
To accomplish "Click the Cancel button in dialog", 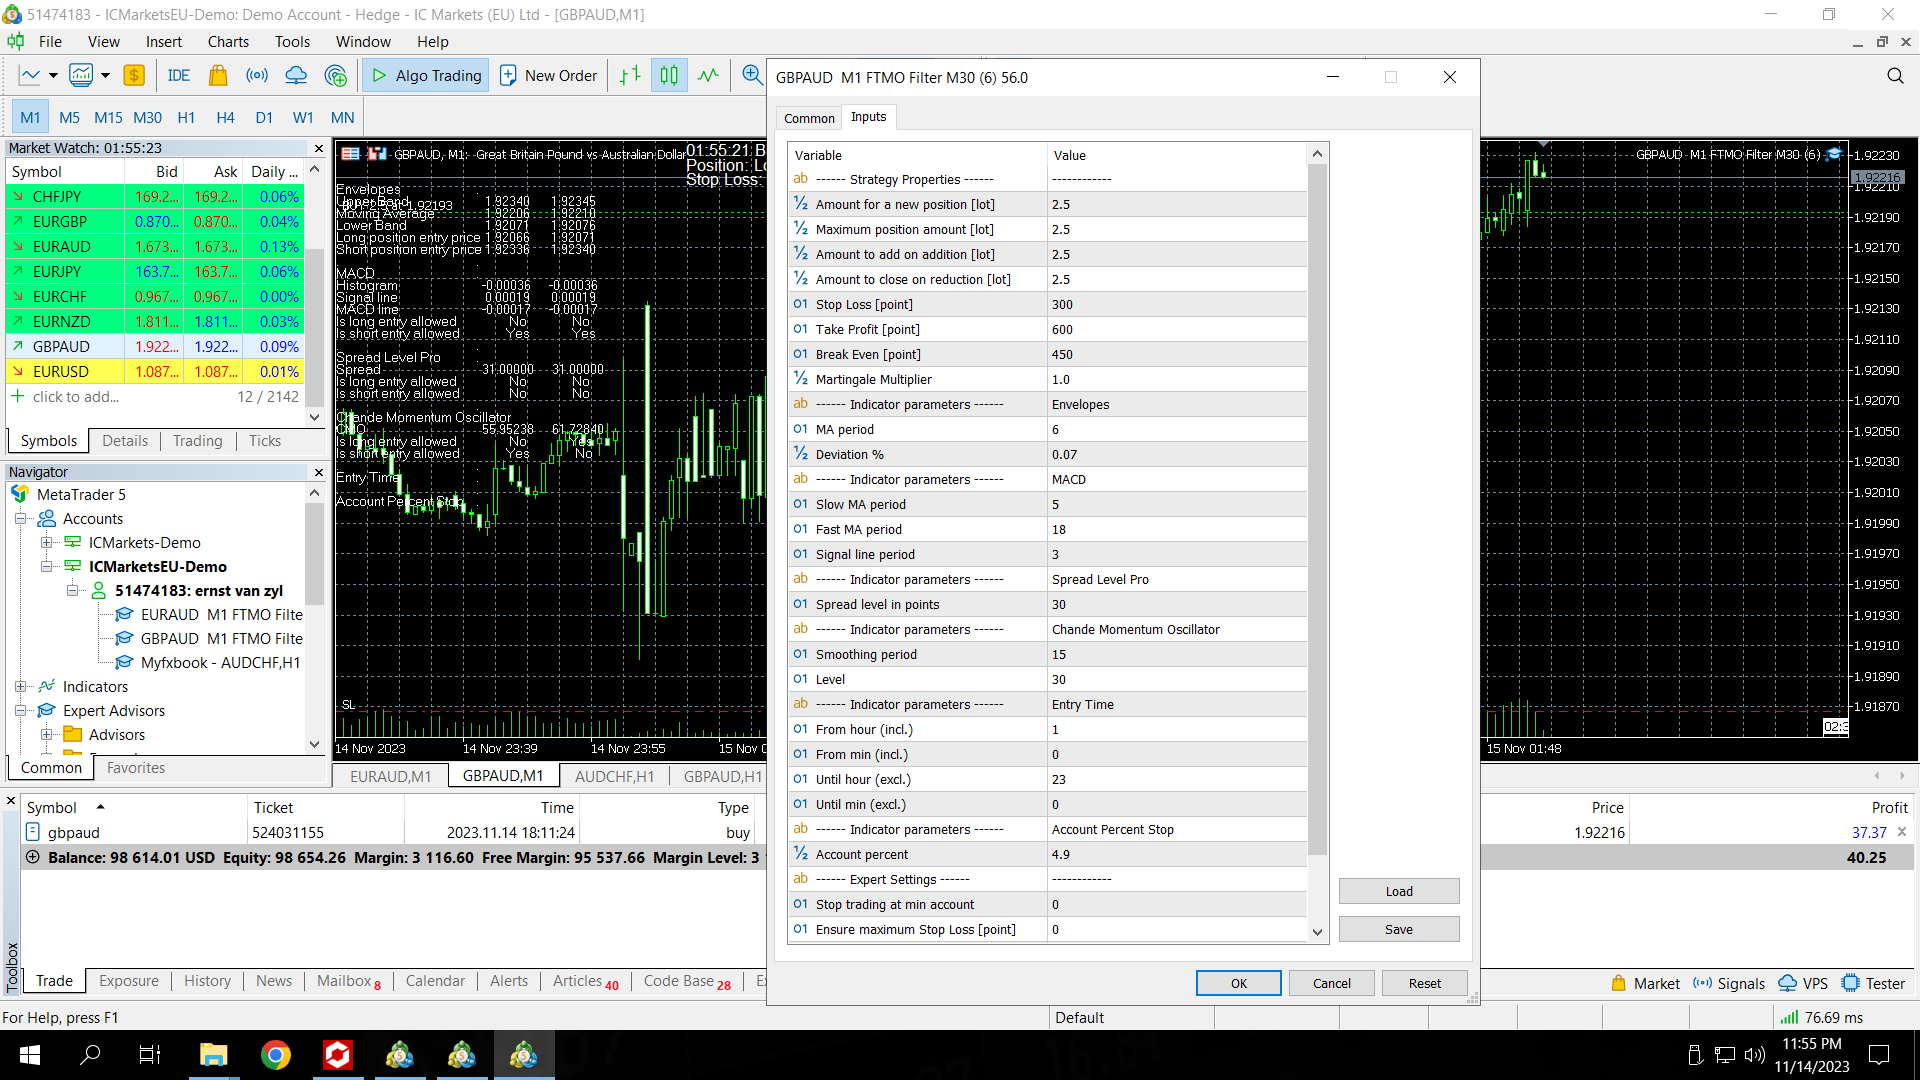I will (1331, 983).
